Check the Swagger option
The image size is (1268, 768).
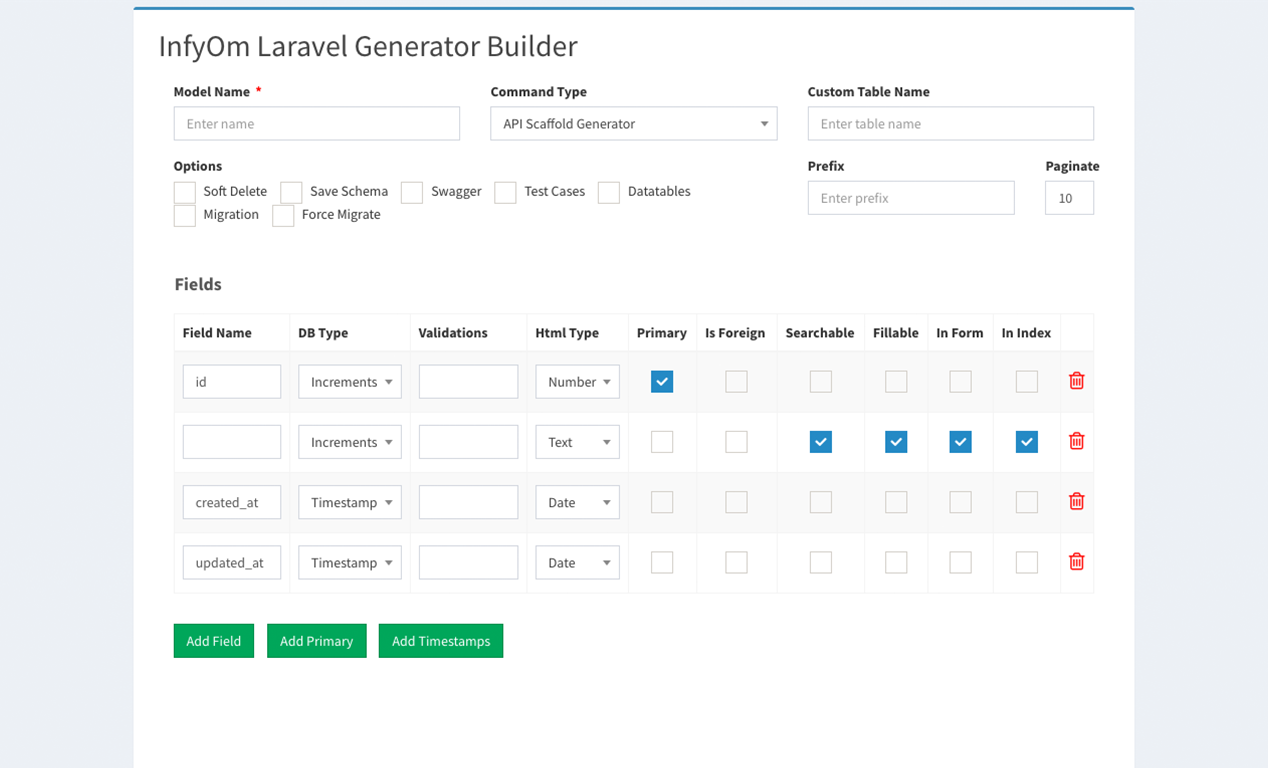(x=411, y=192)
